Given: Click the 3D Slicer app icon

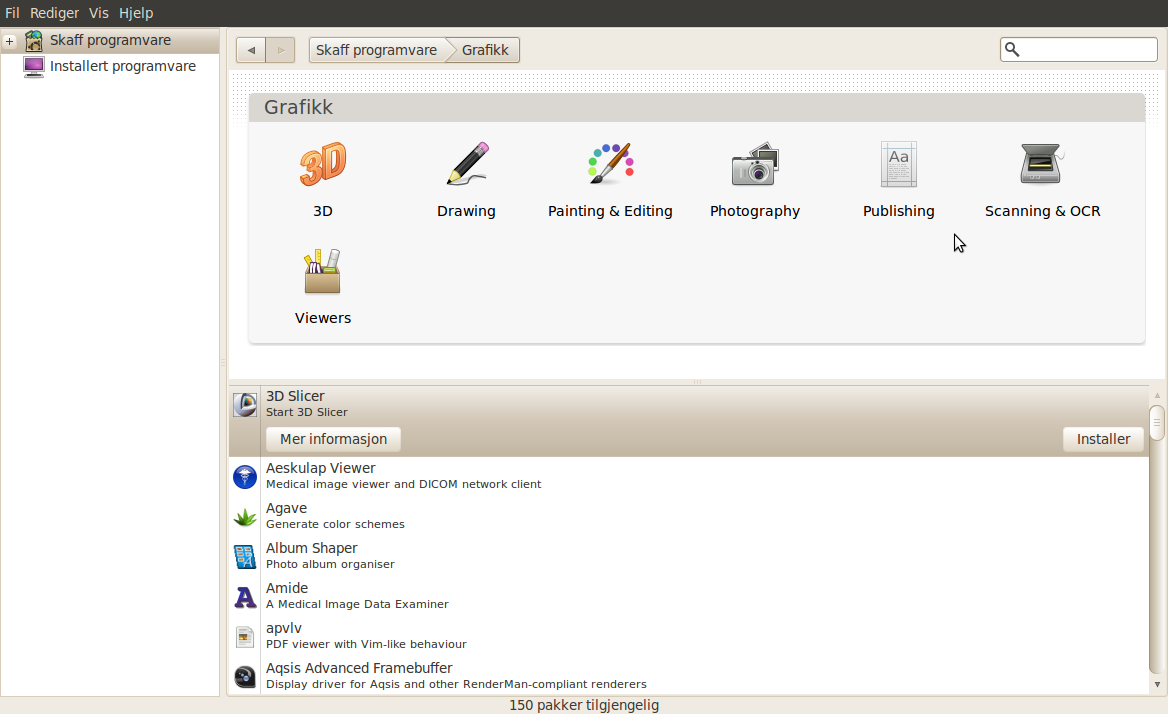Looking at the screenshot, I should 245,404.
